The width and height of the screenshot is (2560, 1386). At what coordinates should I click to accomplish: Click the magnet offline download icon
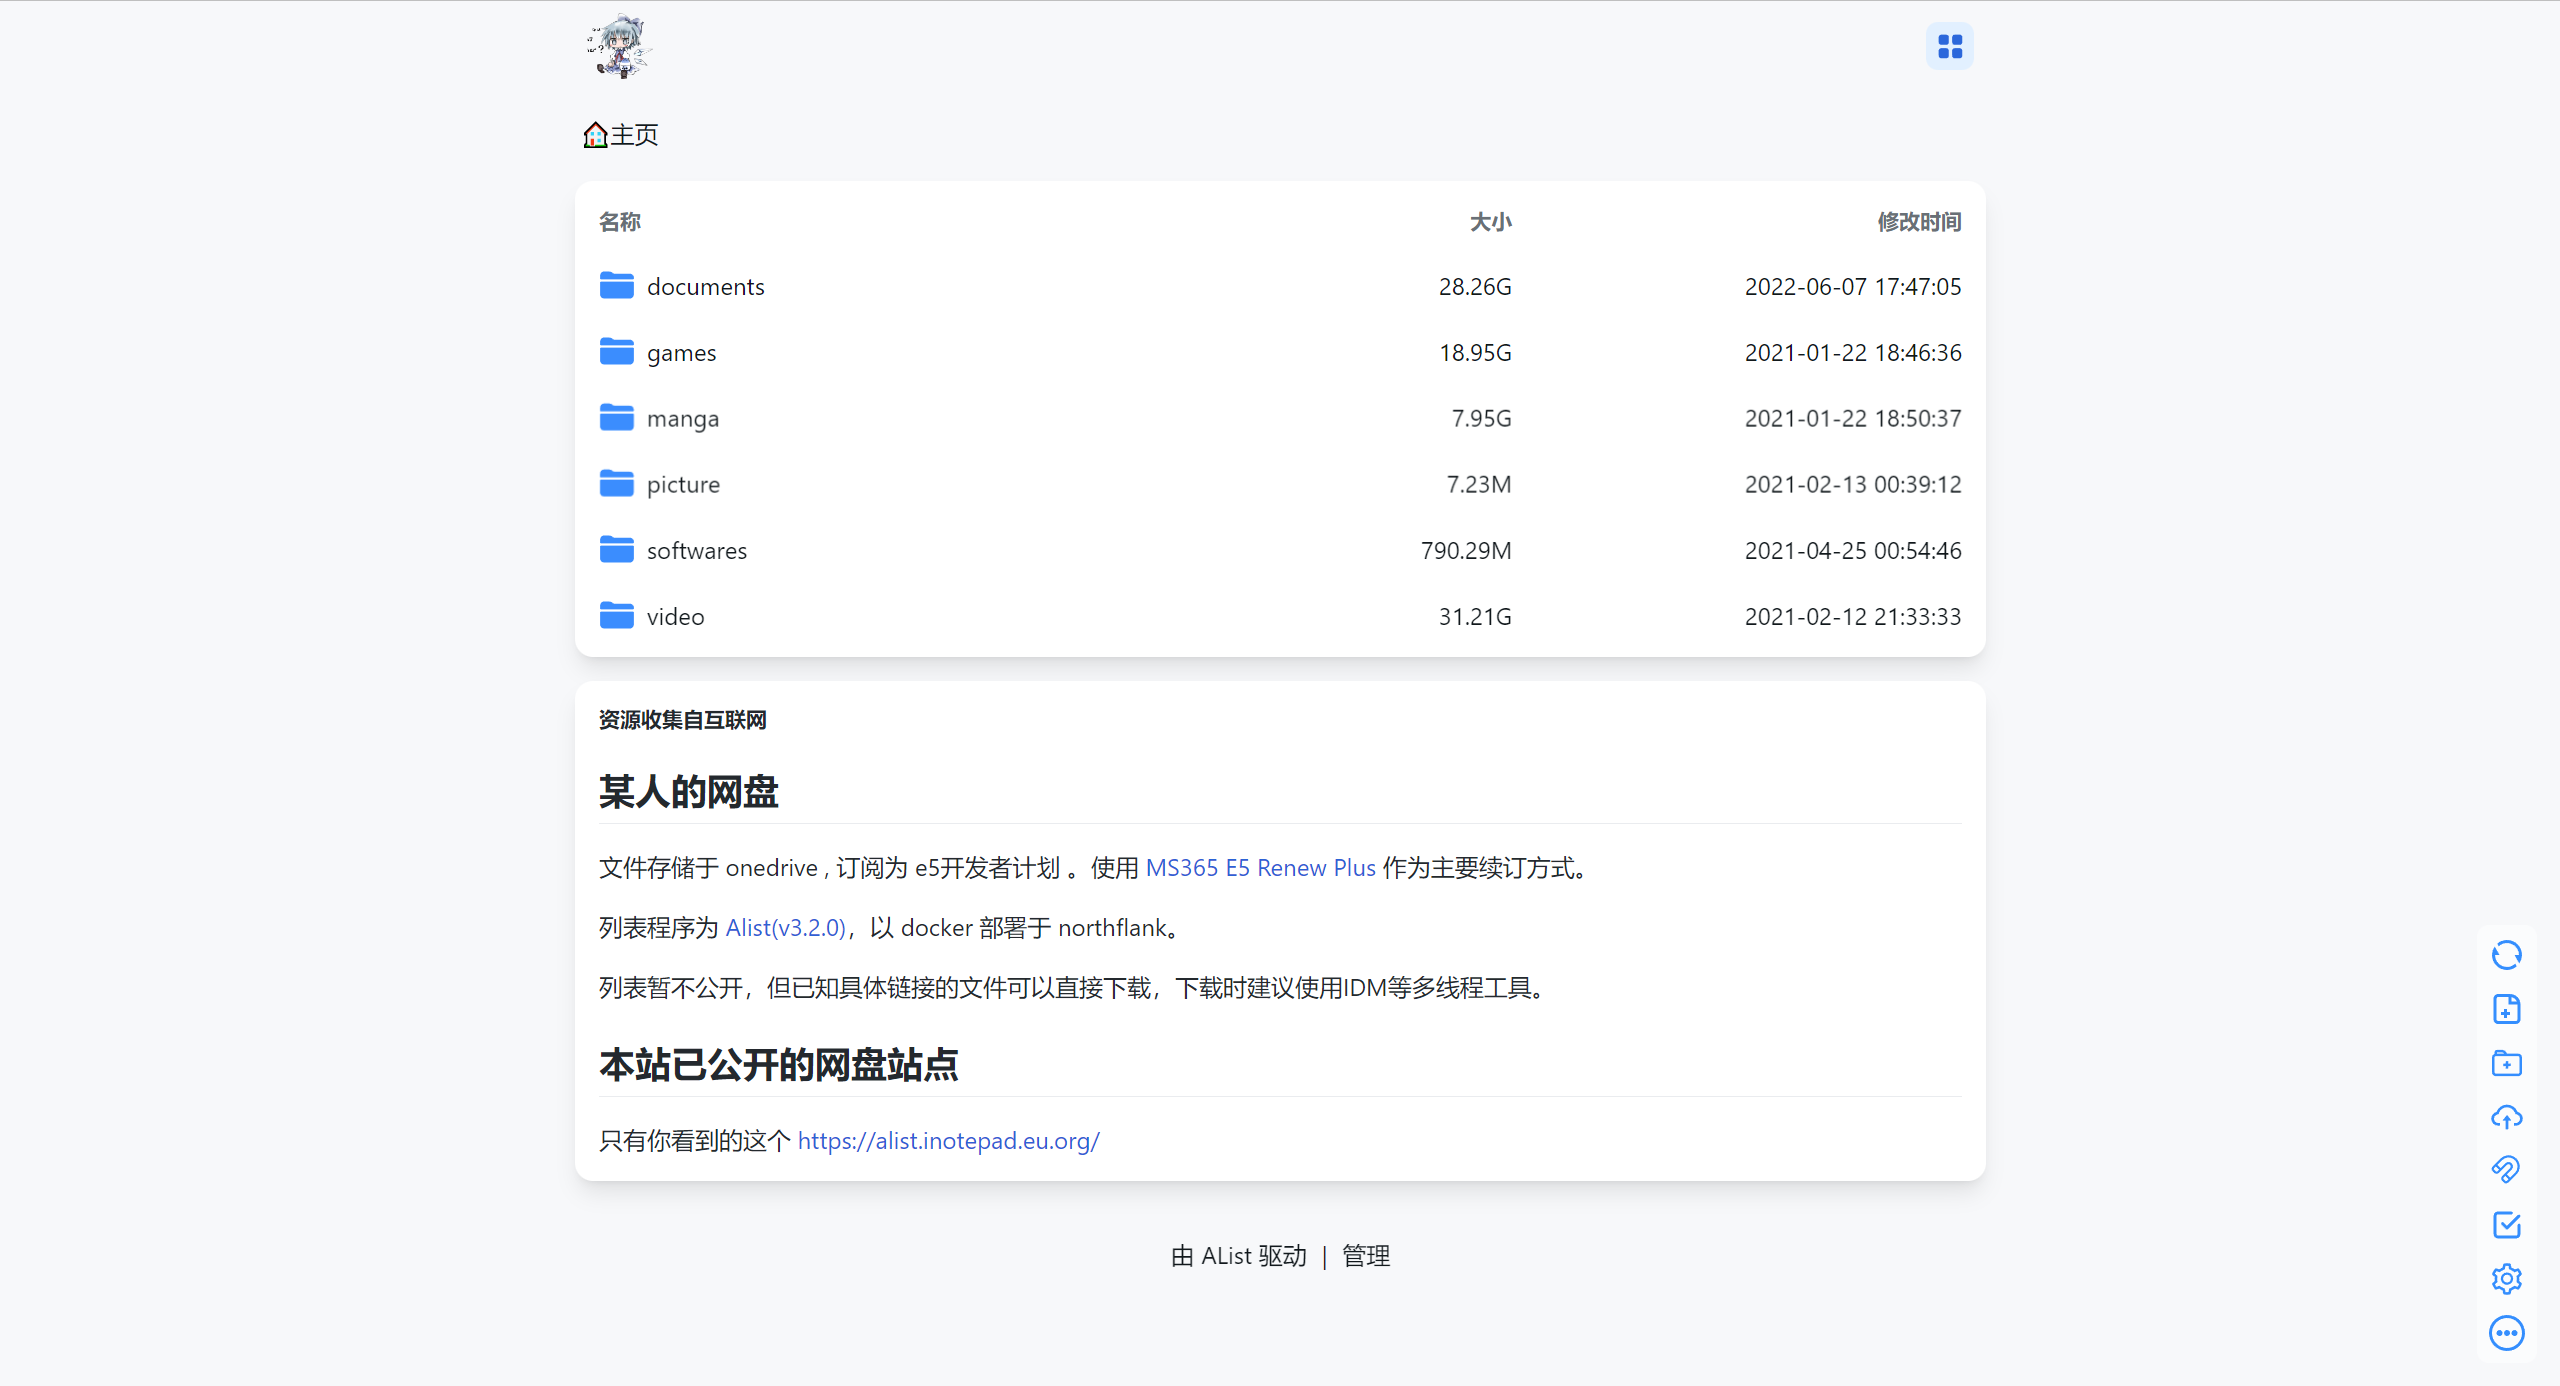[2506, 1170]
